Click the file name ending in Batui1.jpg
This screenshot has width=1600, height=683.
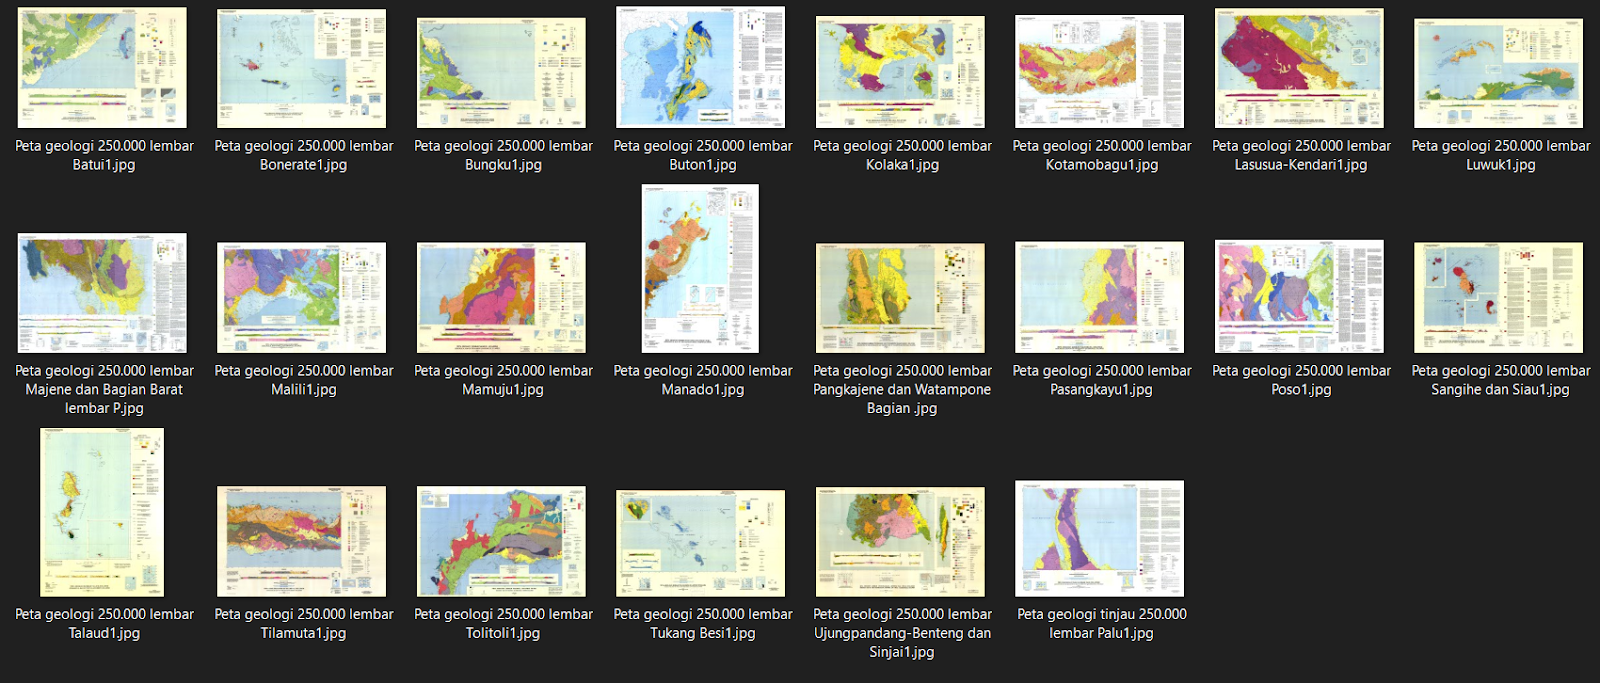click(x=104, y=155)
